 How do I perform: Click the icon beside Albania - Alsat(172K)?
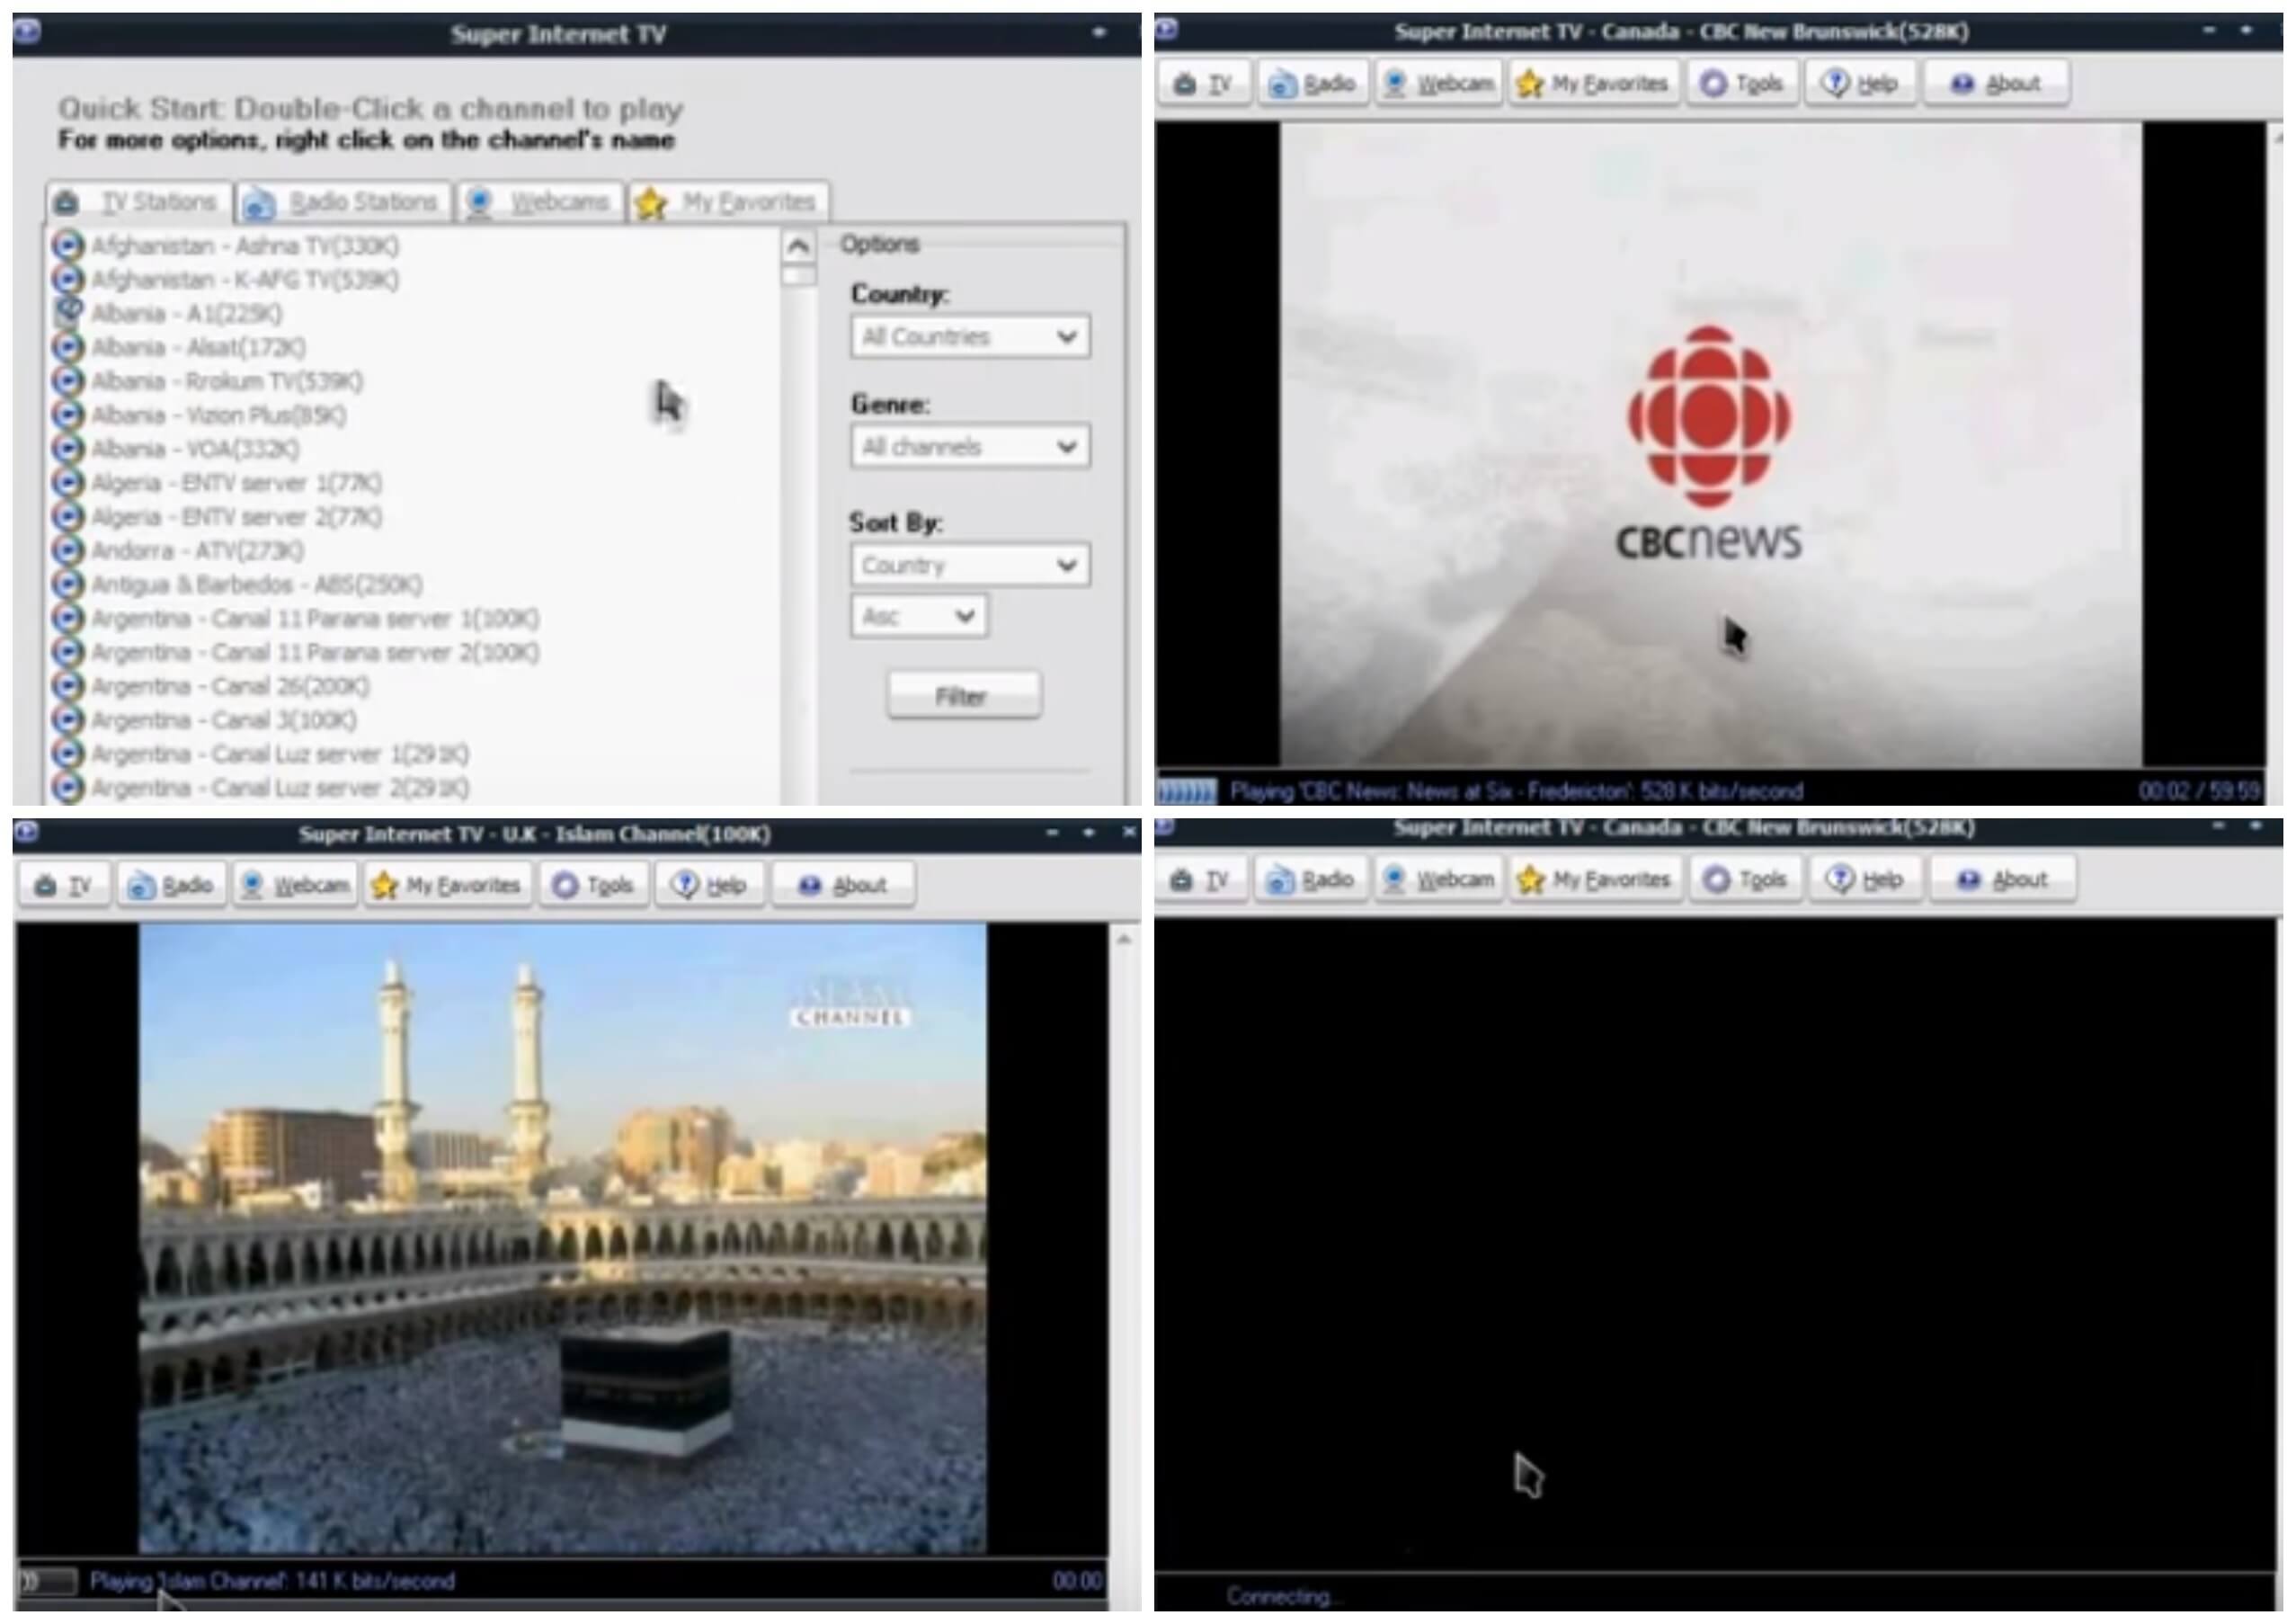click(67, 347)
